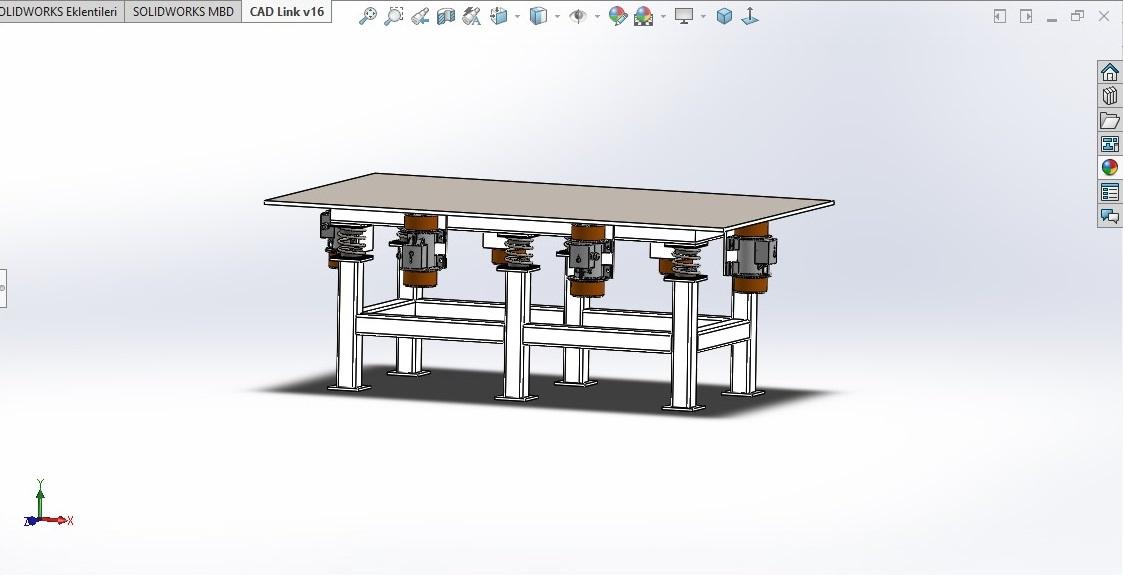Open the Design Library books icon

(1109, 96)
